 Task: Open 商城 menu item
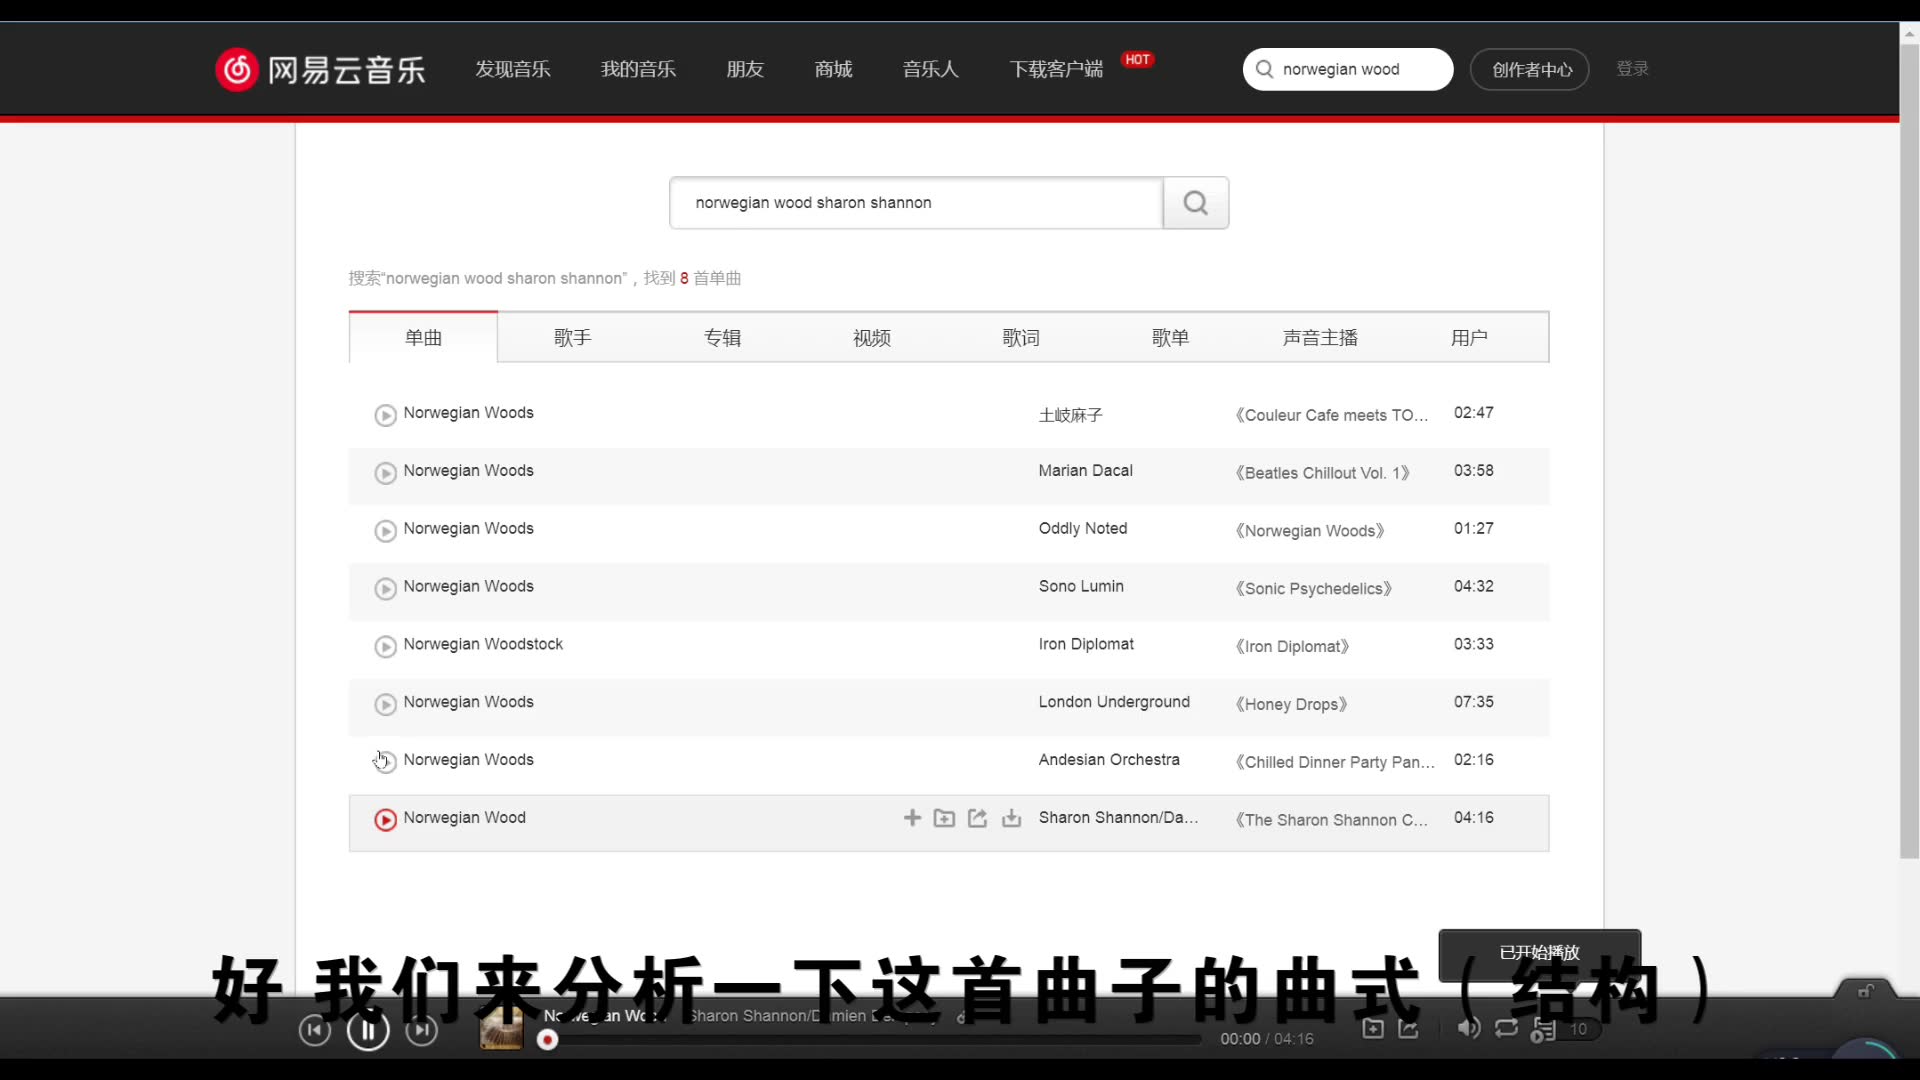pos(833,69)
